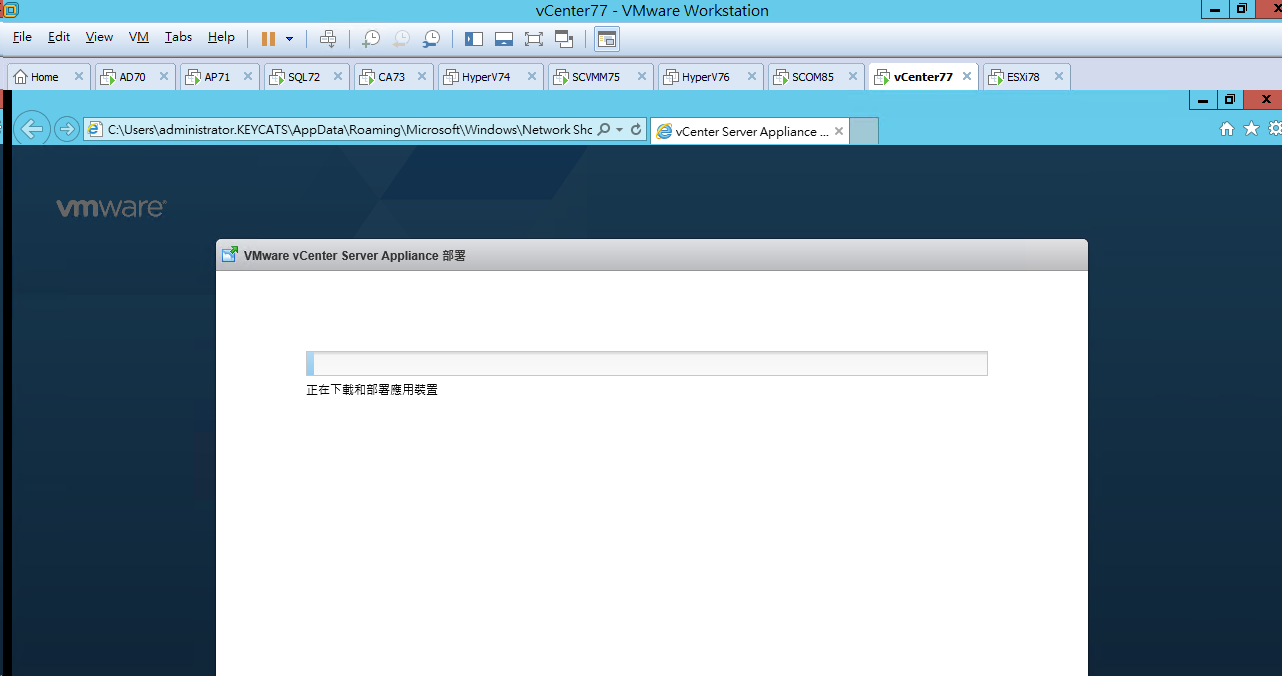The width and height of the screenshot is (1282, 676).
Task: Click the appliance deployment dialog title icon
Action: pyautogui.click(x=230, y=255)
